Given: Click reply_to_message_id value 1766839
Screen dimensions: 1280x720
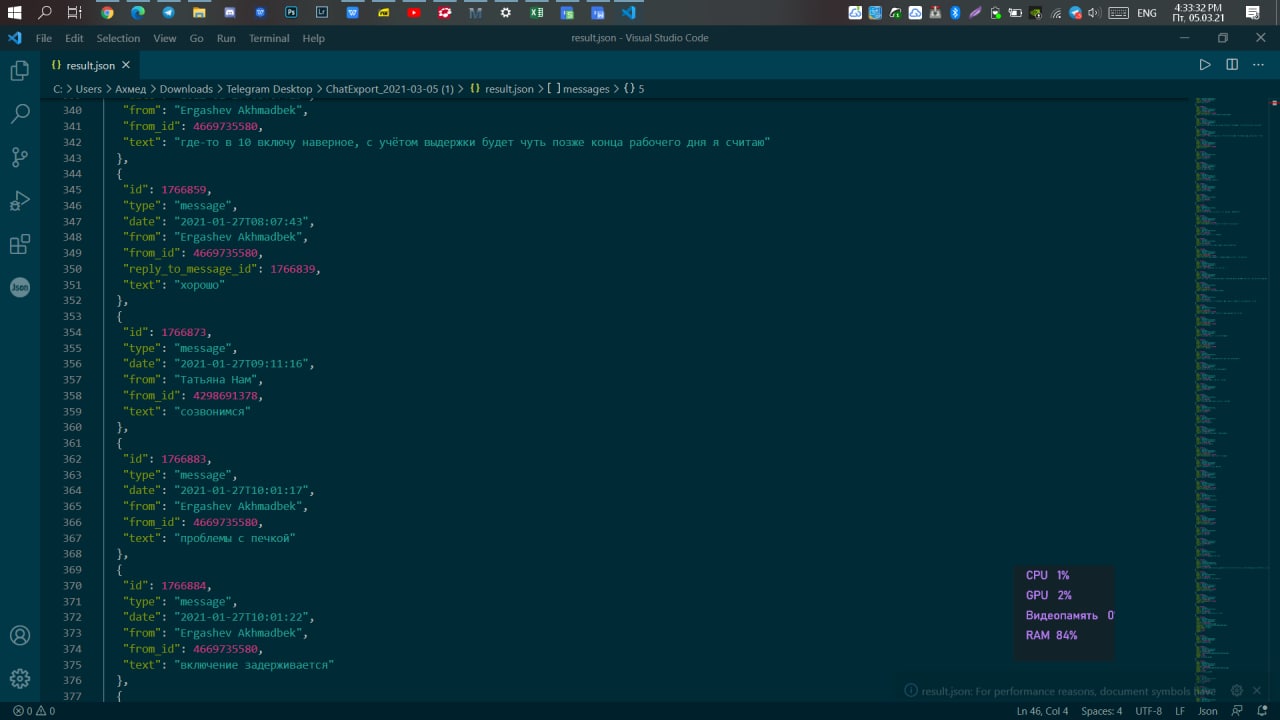Looking at the screenshot, I should point(295,269).
